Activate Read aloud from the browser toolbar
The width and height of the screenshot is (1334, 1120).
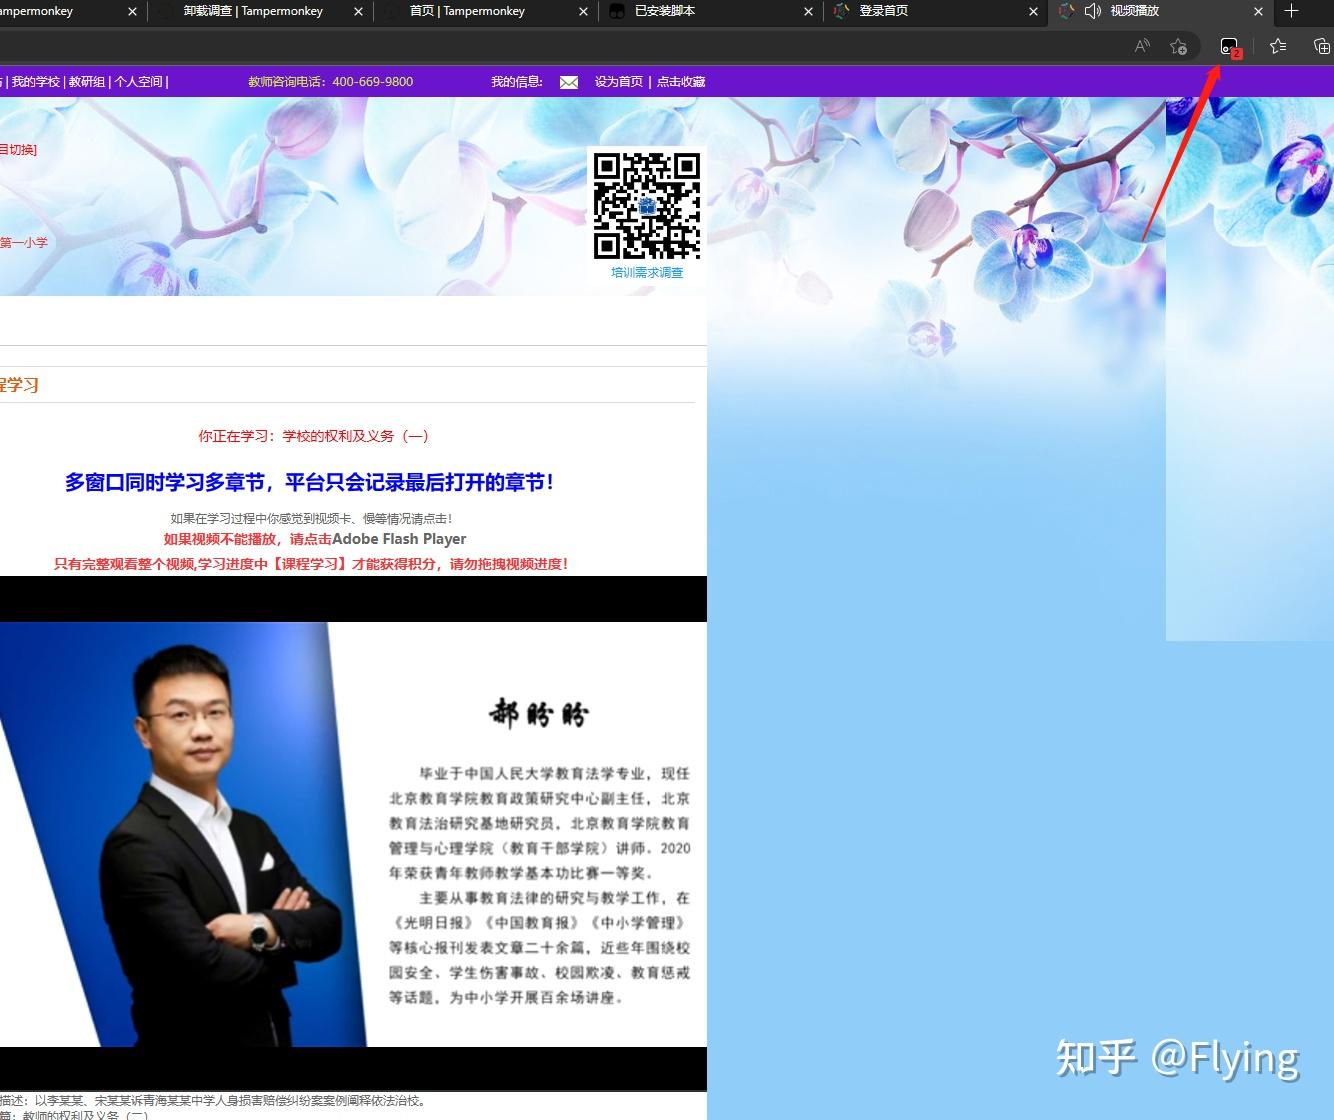(1141, 45)
